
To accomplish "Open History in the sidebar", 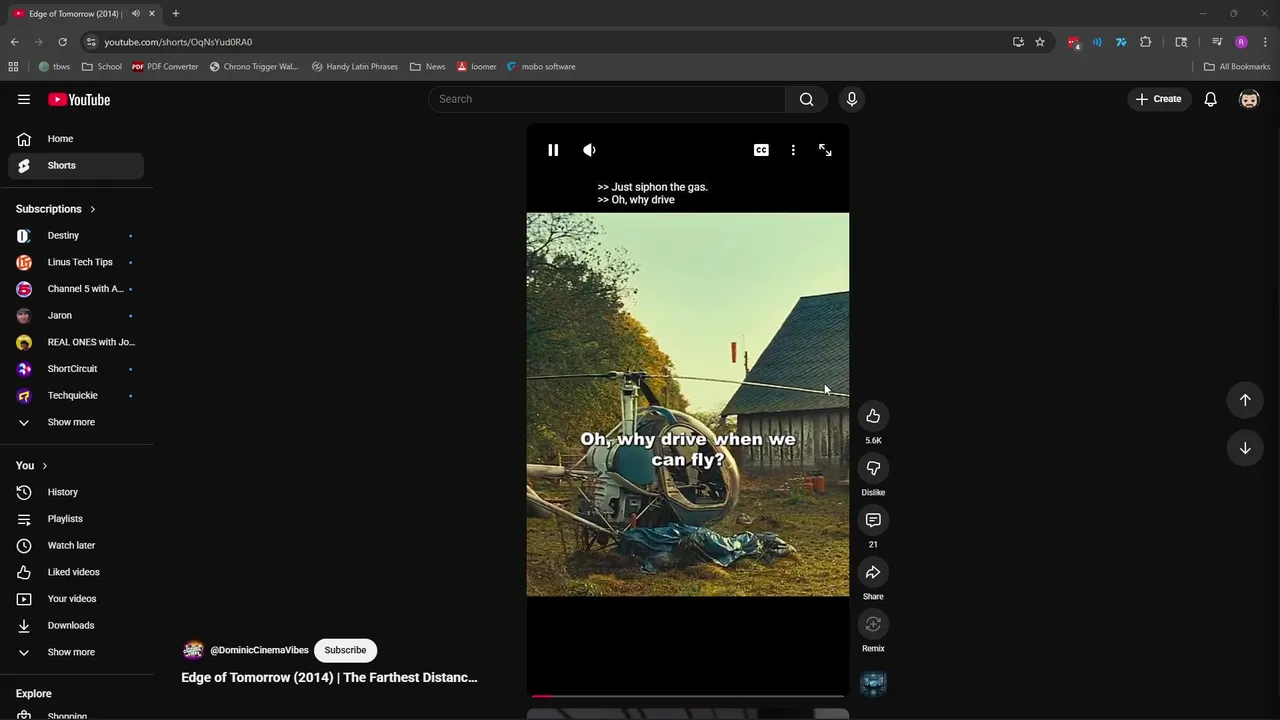I will (x=76, y=492).
